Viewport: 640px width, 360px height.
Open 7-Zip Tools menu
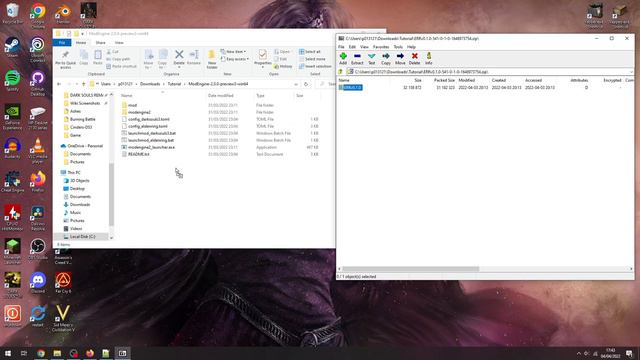(x=398, y=47)
